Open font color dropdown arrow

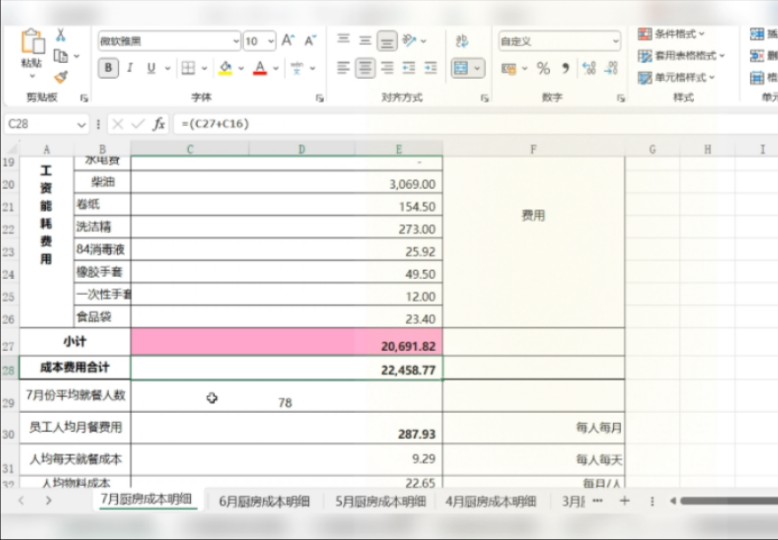276,68
